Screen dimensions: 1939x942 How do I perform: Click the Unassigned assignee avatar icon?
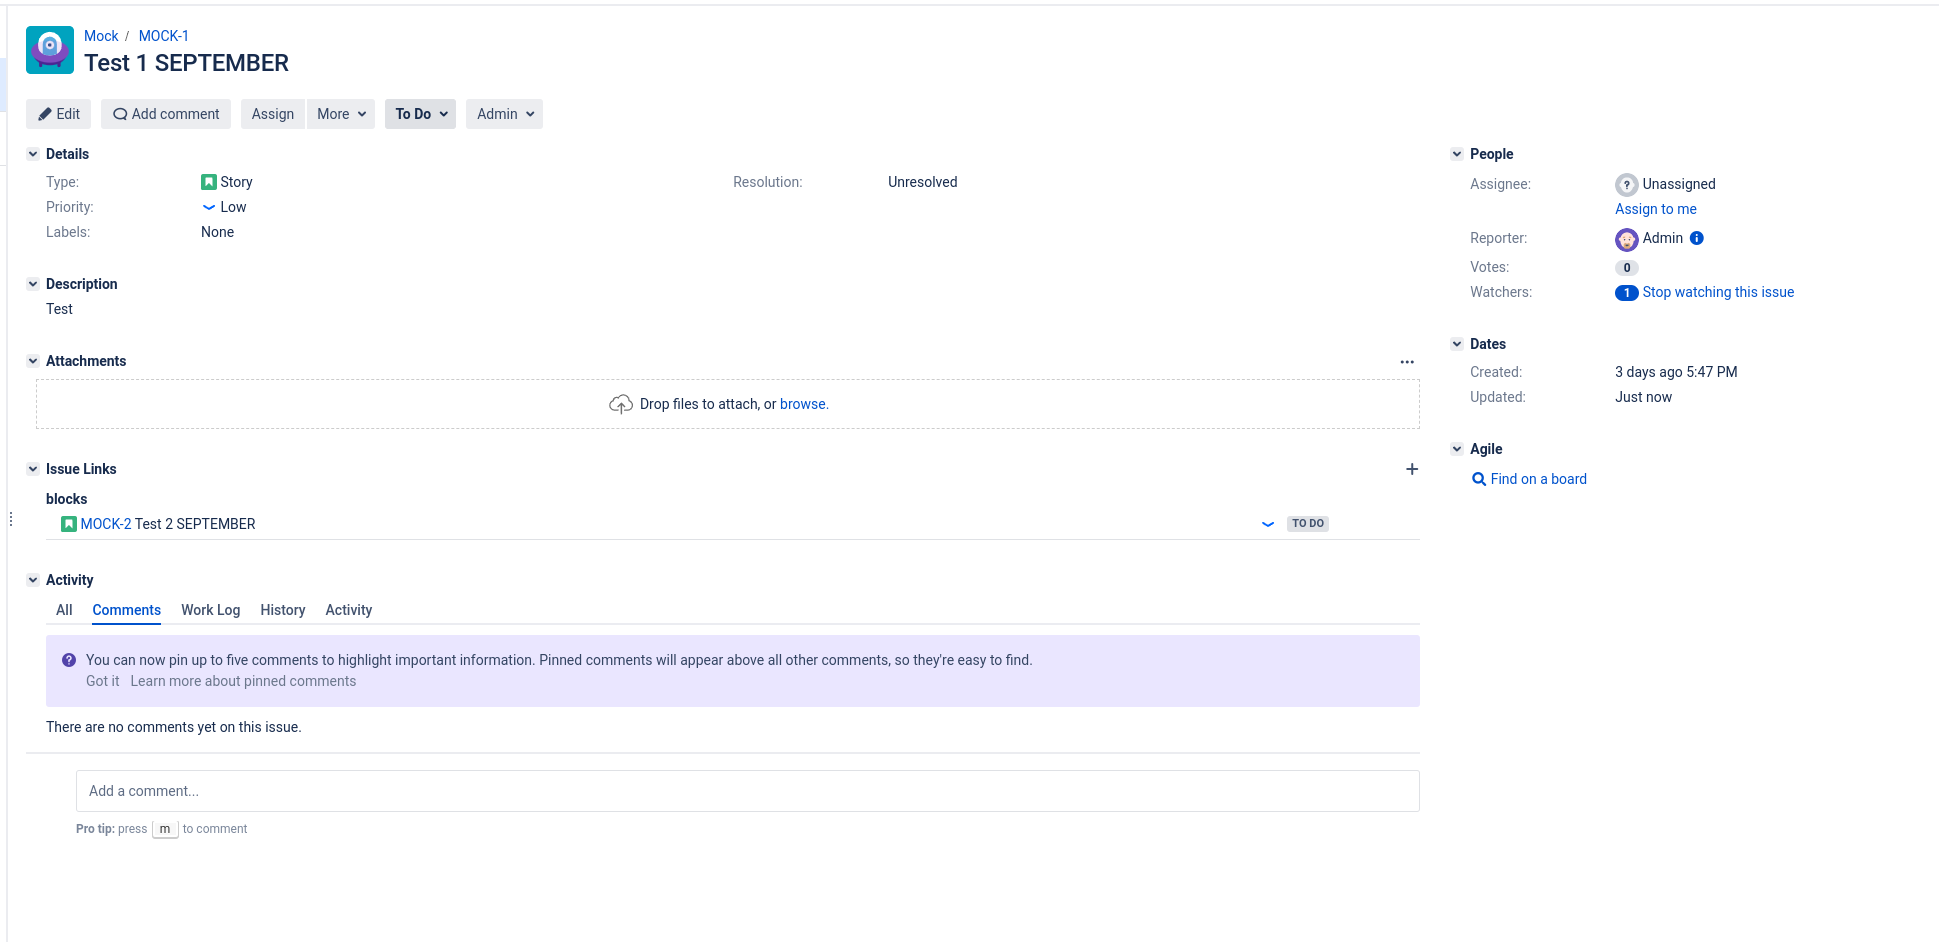pyautogui.click(x=1626, y=184)
